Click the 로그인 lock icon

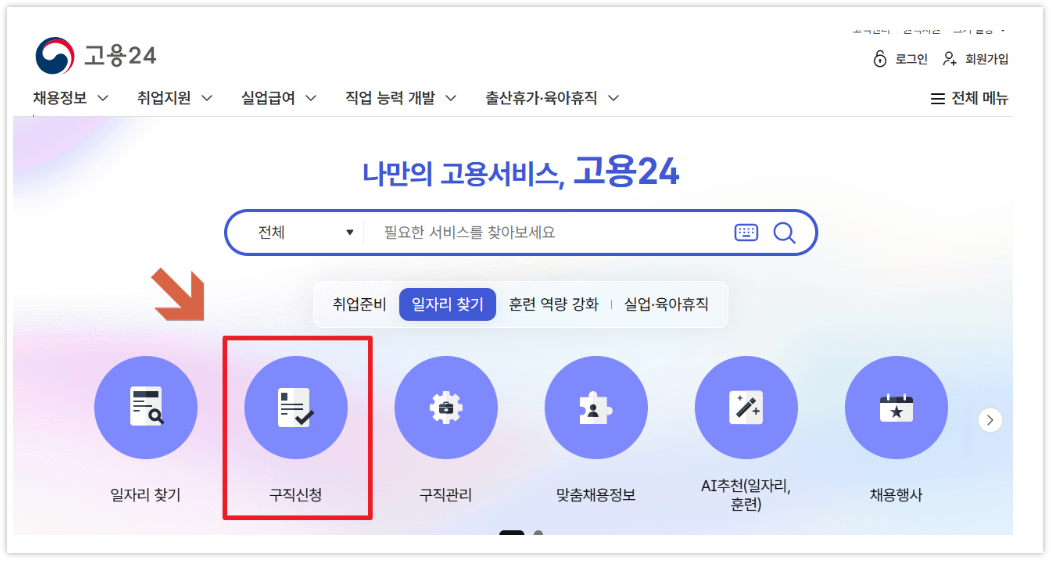(879, 59)
